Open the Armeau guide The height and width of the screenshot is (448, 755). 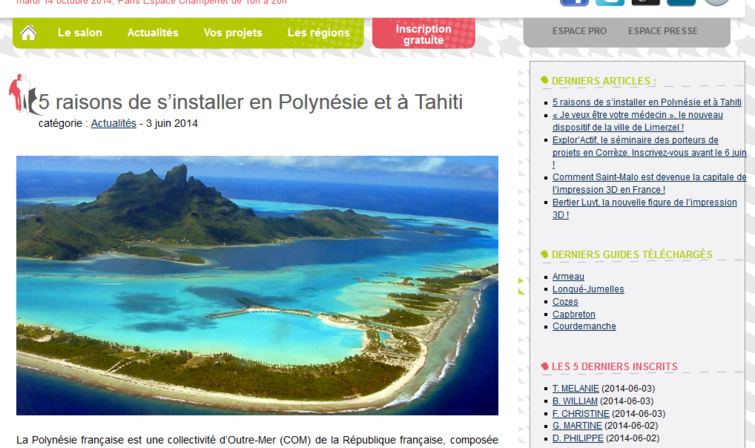pyautogui.click(x=568, y=277)
